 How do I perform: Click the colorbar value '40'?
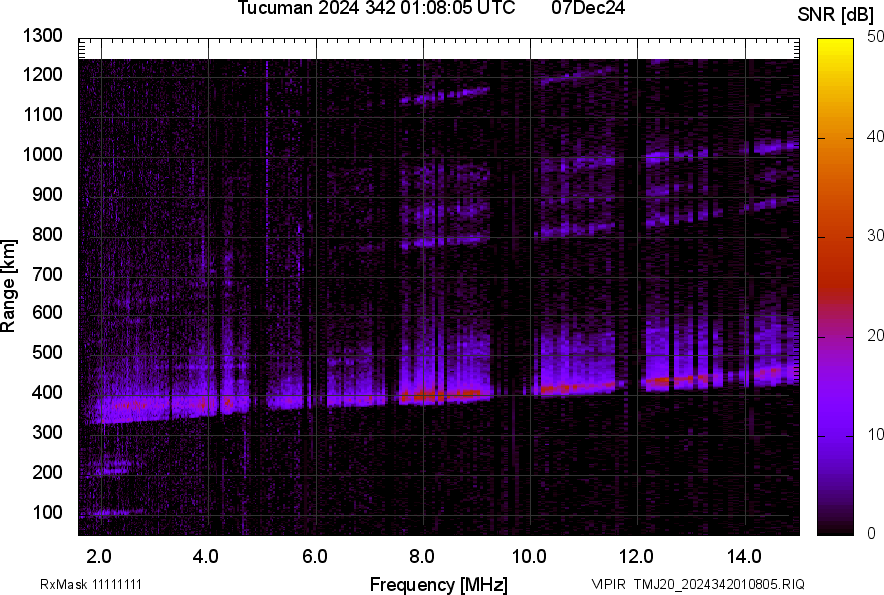(876, 136)
